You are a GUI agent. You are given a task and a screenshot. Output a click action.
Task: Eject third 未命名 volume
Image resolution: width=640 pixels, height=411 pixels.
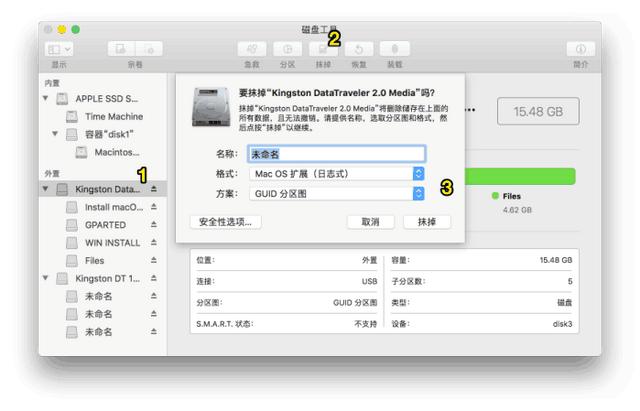pos(154,332)
